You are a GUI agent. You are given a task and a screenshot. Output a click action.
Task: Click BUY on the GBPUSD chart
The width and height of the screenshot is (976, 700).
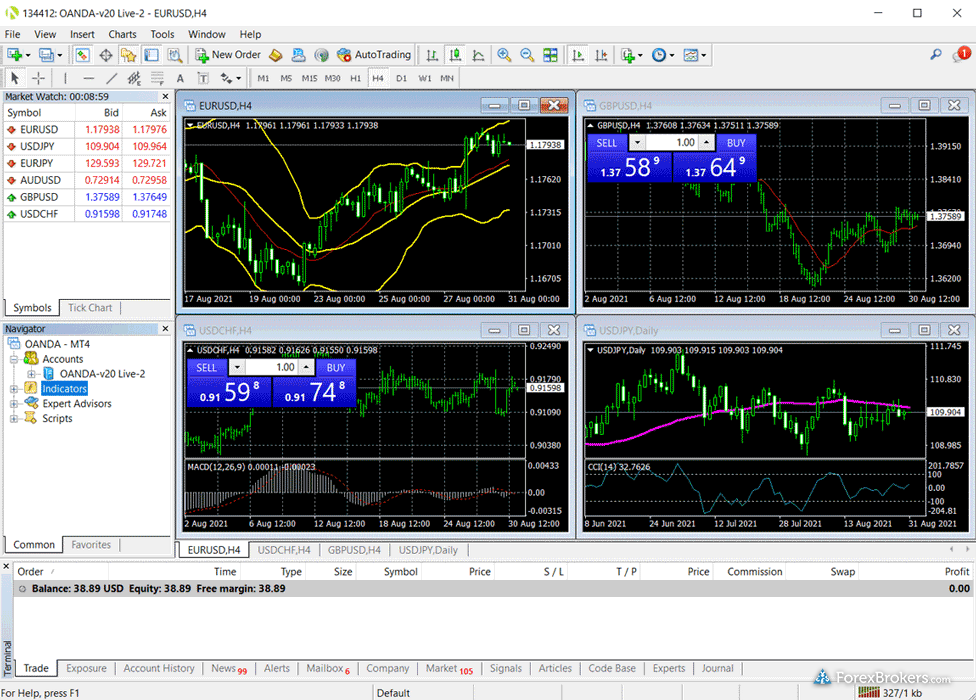pos(735,143)
